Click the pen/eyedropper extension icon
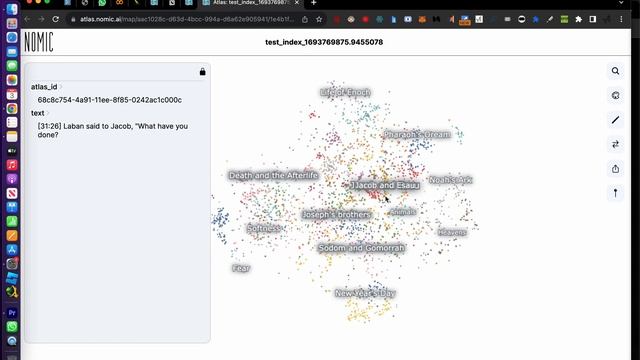 (550, 19)
